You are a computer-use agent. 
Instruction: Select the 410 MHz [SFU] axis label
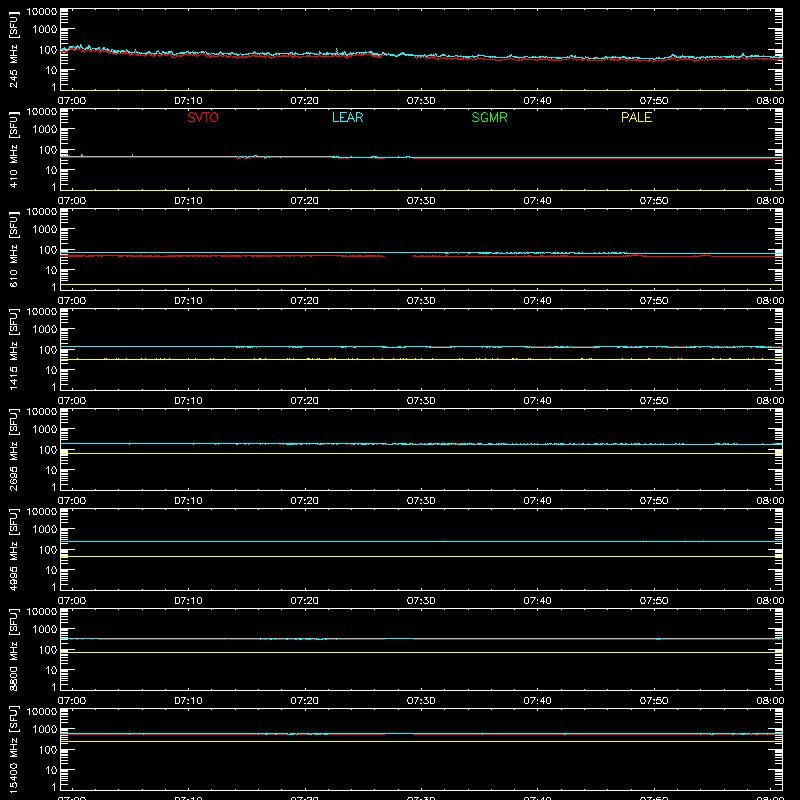coord(13,149)
